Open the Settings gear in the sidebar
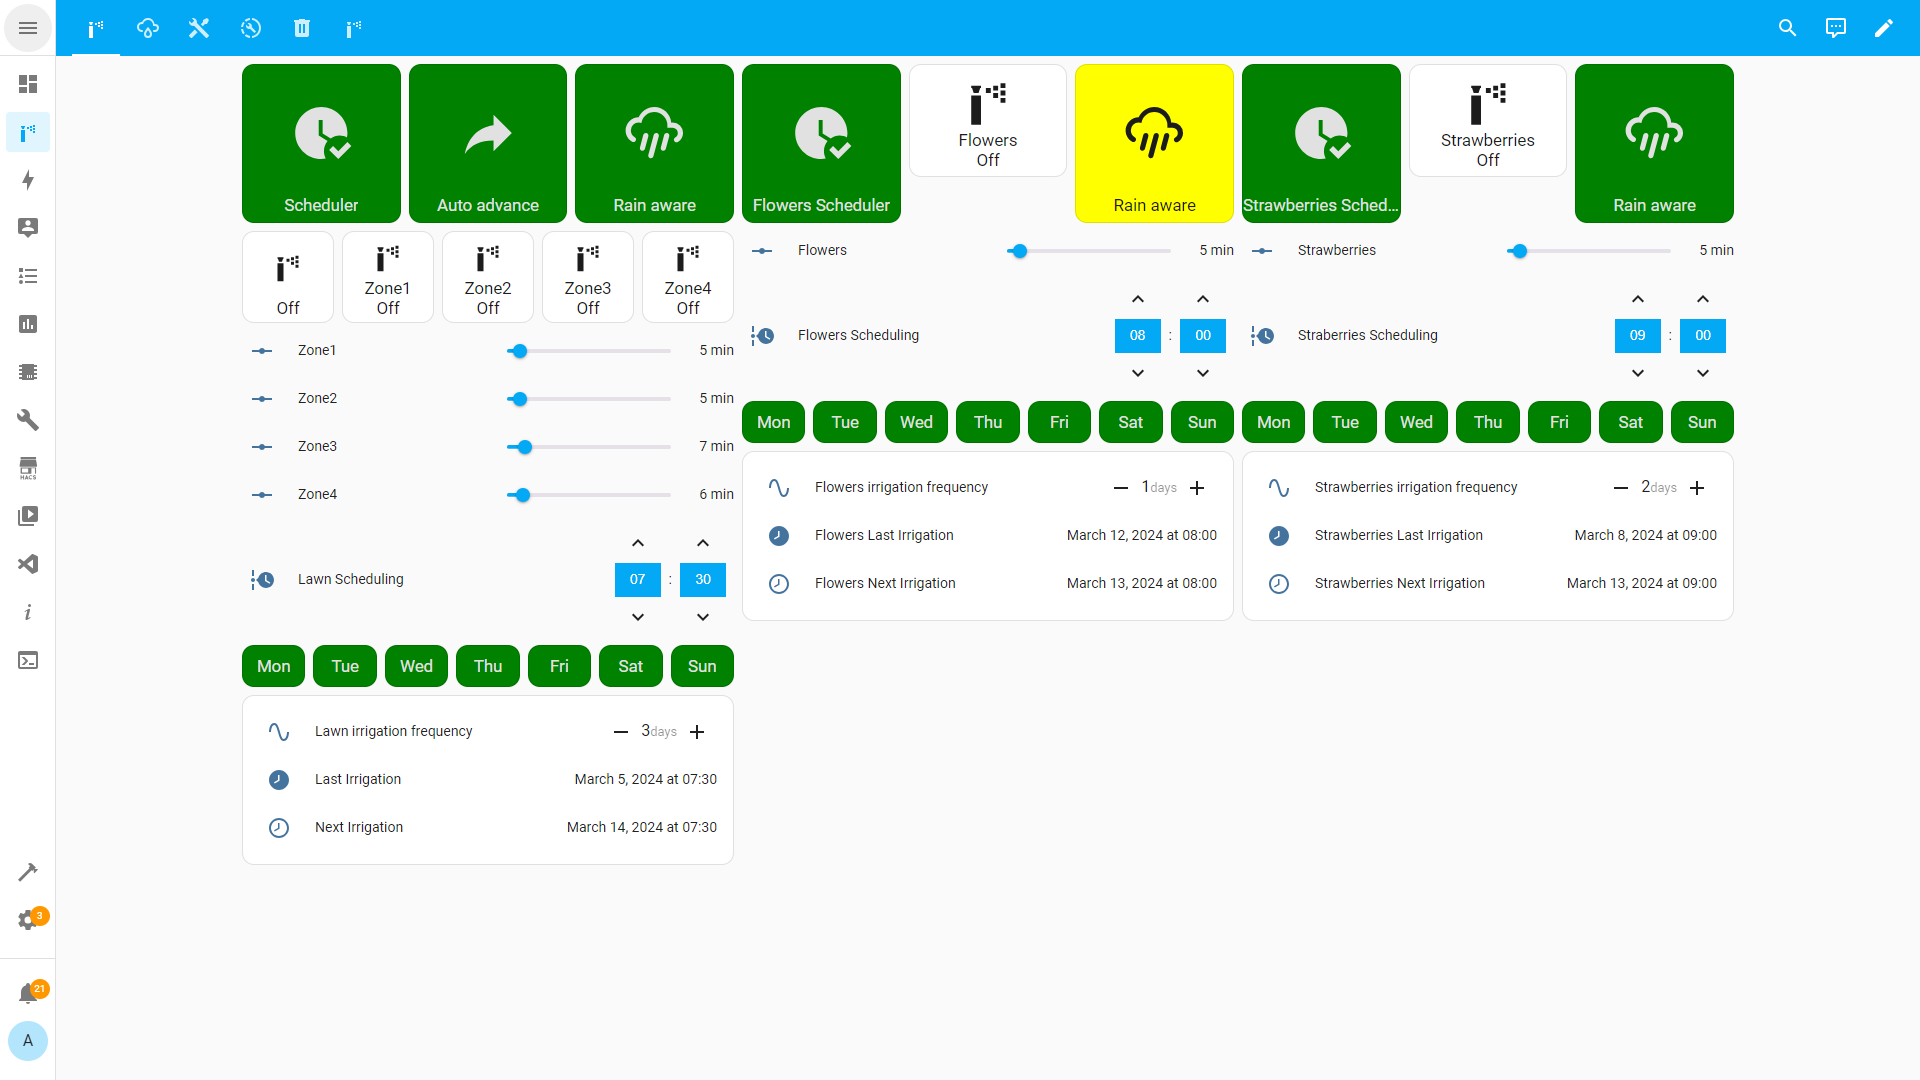1920x1080 pixels. click(x=28, y=919)
